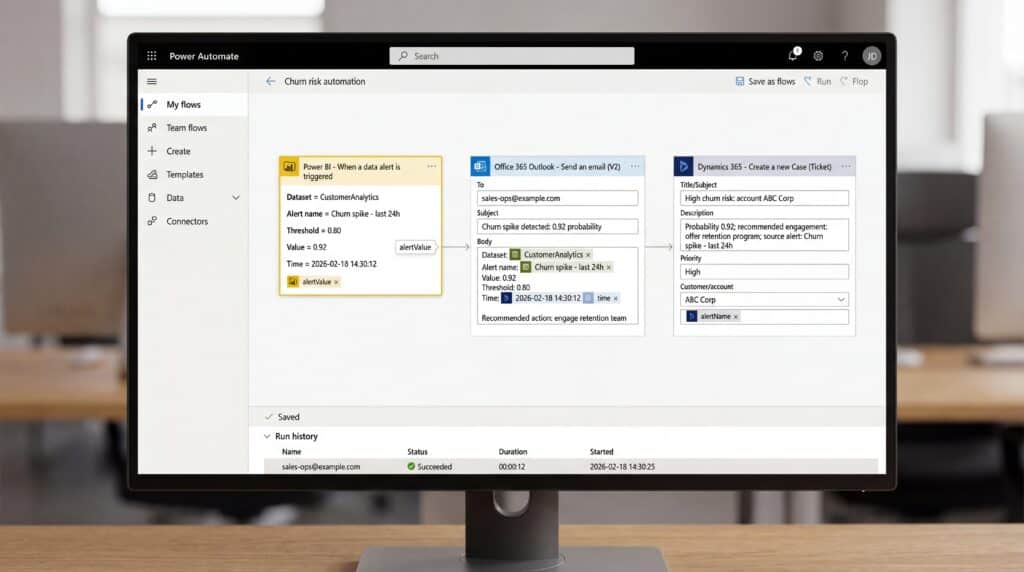Open Outlook Send an email ellipsis menu
This screenshot has height=572, width=1024.
[x=635, y=167]
